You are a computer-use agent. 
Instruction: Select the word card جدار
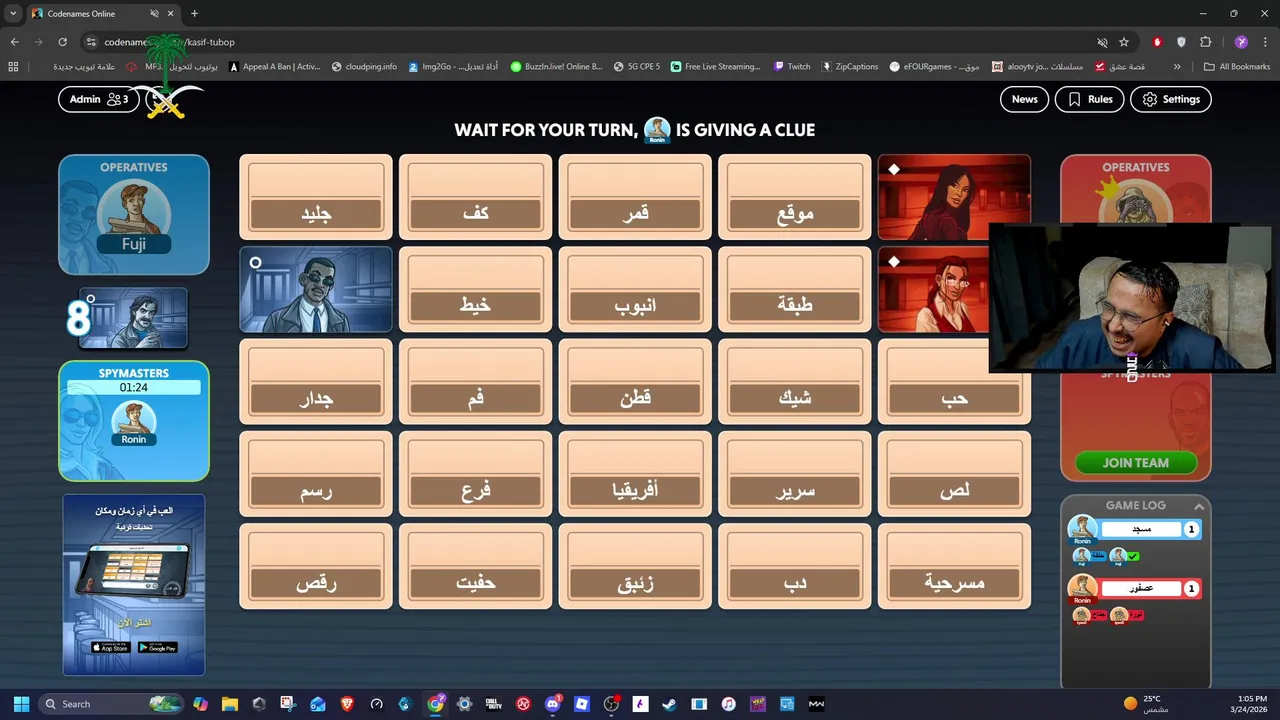[316, 382]
